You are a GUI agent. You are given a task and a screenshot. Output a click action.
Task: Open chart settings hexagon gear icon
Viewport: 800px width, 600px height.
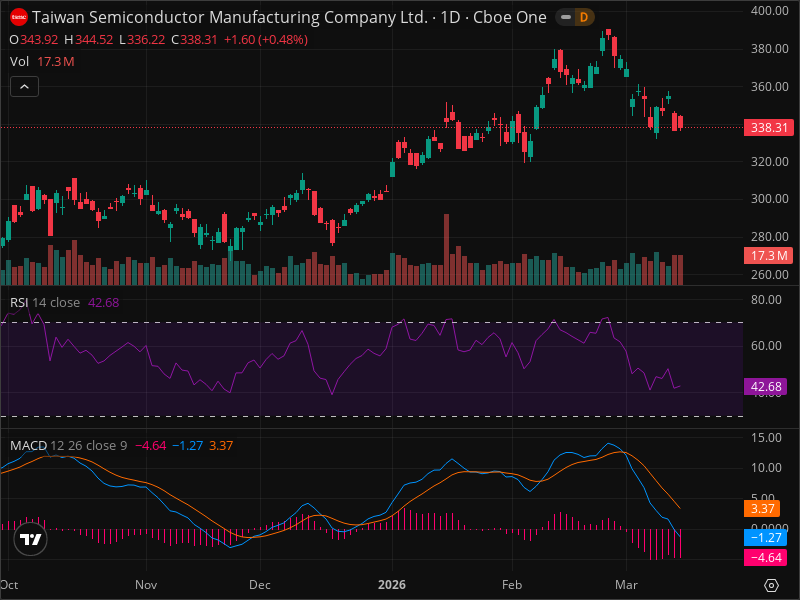click(x=771, y=585)
